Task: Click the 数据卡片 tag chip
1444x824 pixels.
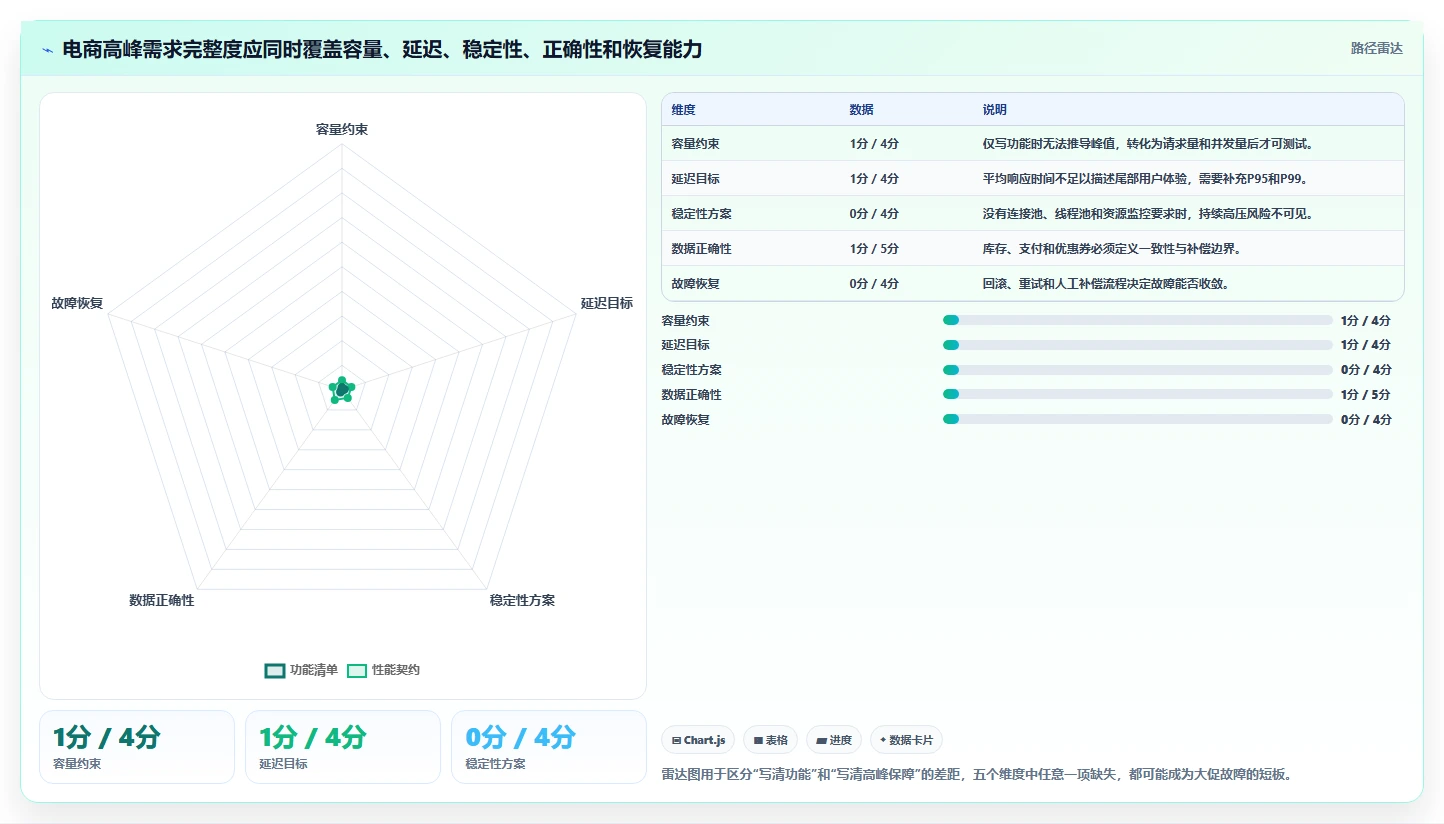Action: pos(906,740)
